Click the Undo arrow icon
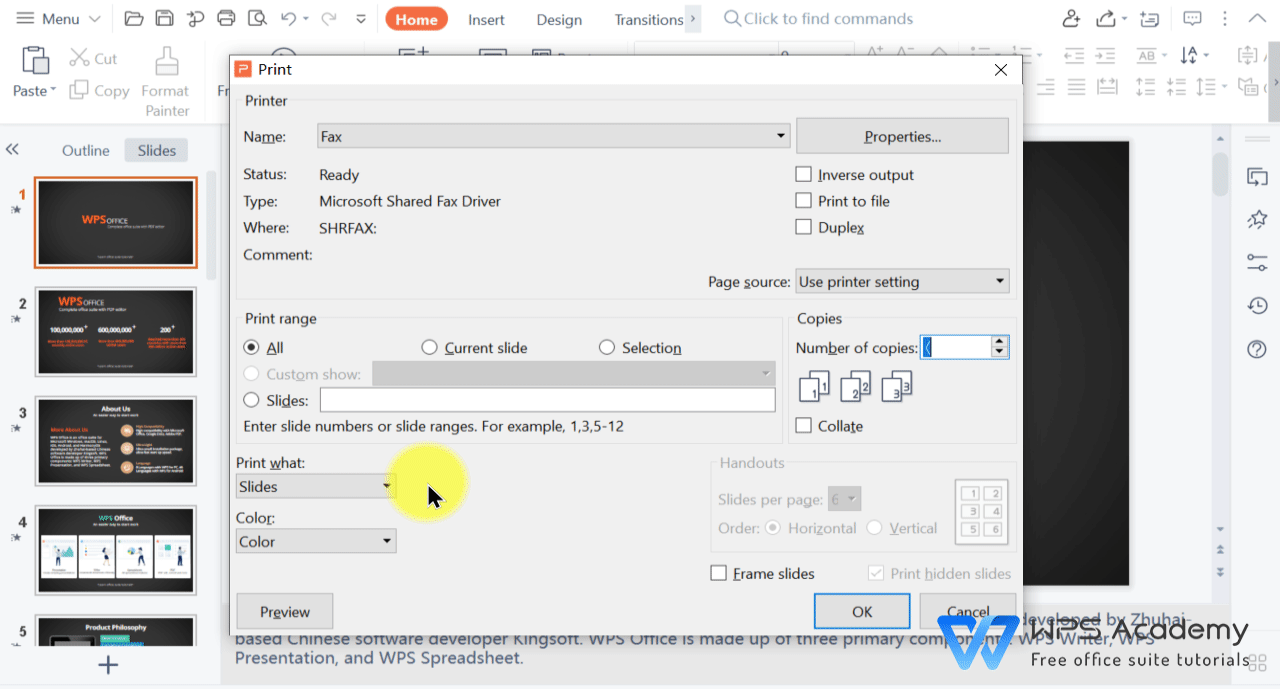 288,18
